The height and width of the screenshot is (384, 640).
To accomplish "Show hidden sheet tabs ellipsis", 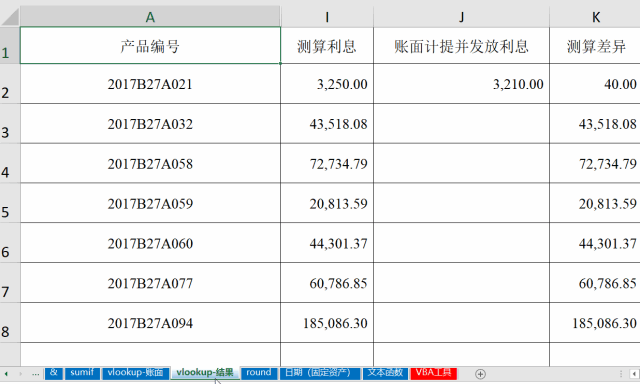I will pos(36,374).
